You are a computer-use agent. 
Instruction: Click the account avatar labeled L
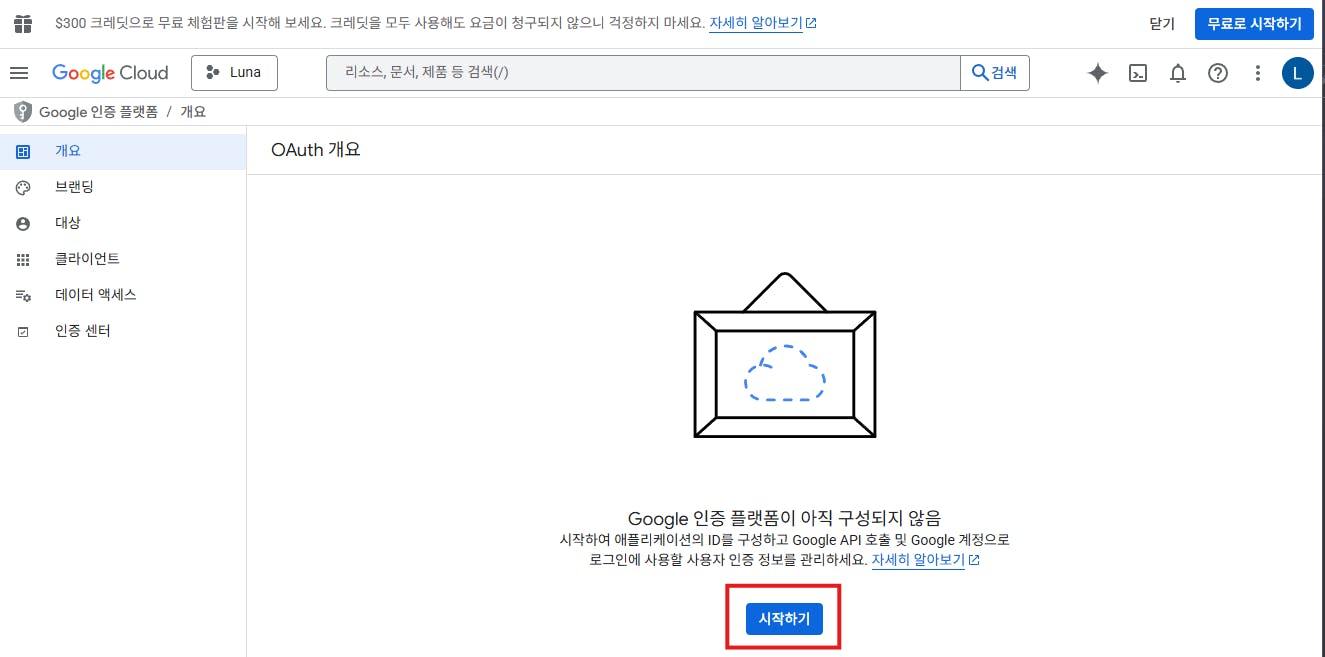click(1297, 73)
